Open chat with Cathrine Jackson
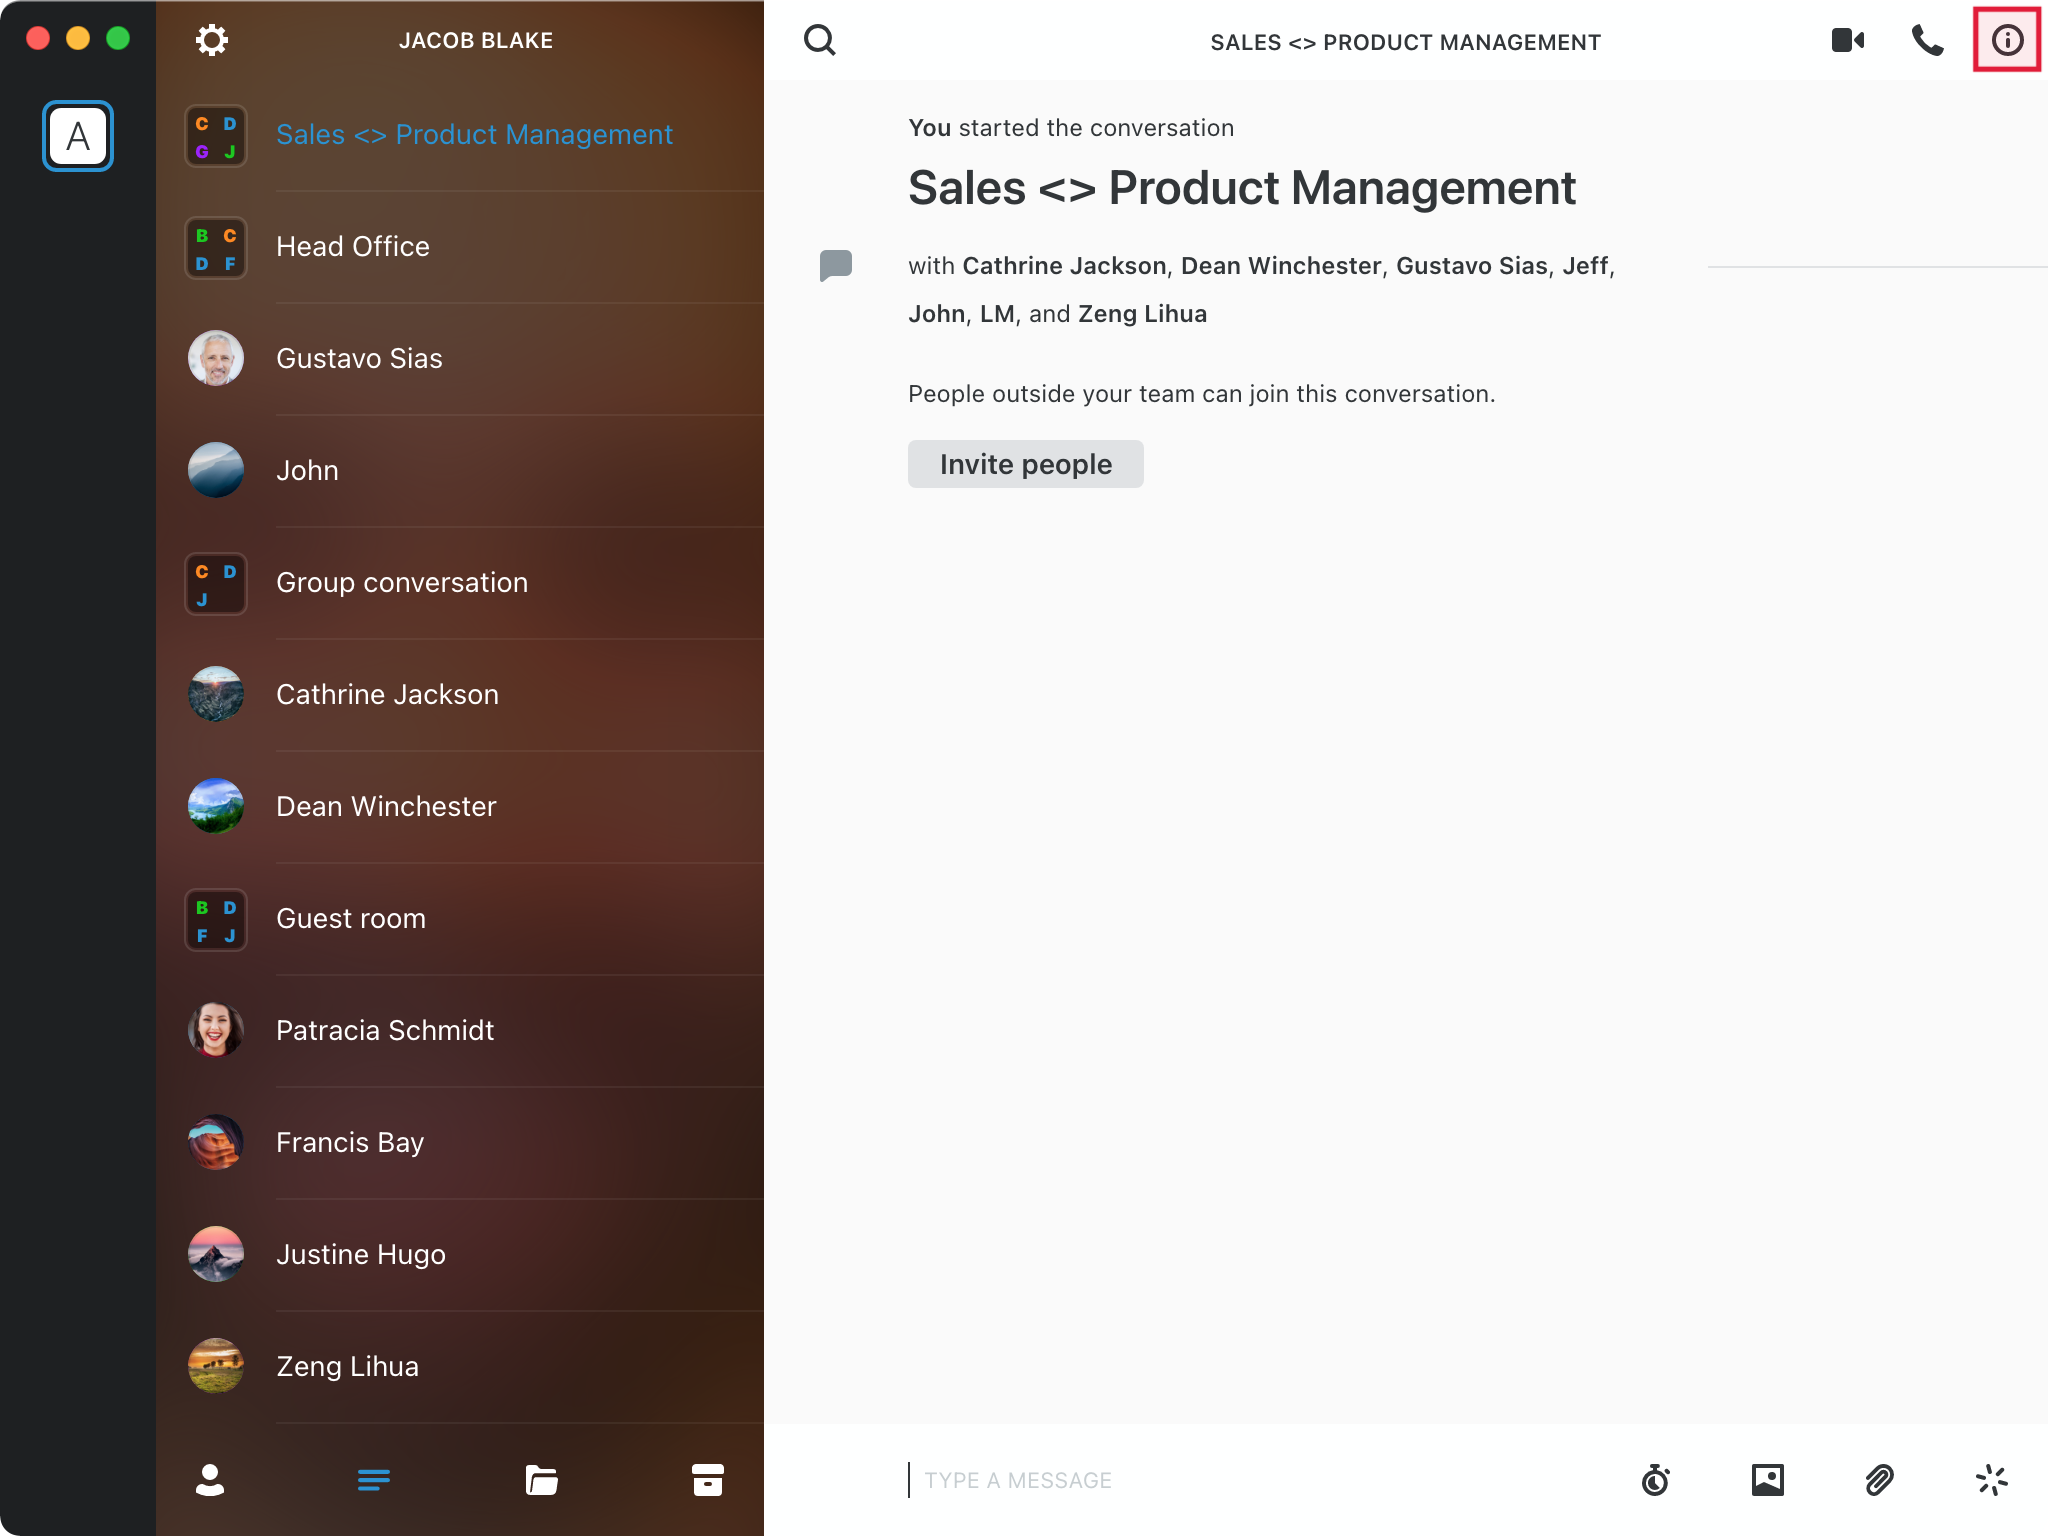2048x1536 pixels. tap(460, 695)
